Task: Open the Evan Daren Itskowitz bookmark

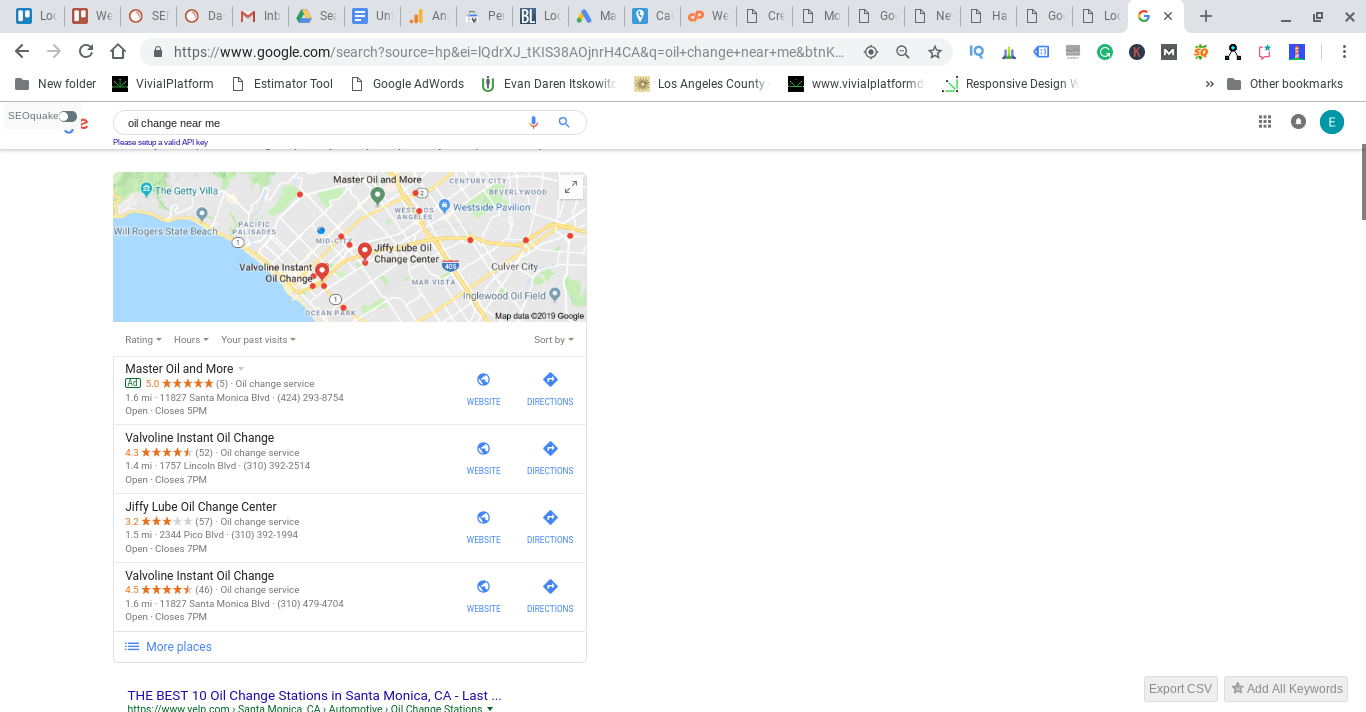Action: coord(549,84)
